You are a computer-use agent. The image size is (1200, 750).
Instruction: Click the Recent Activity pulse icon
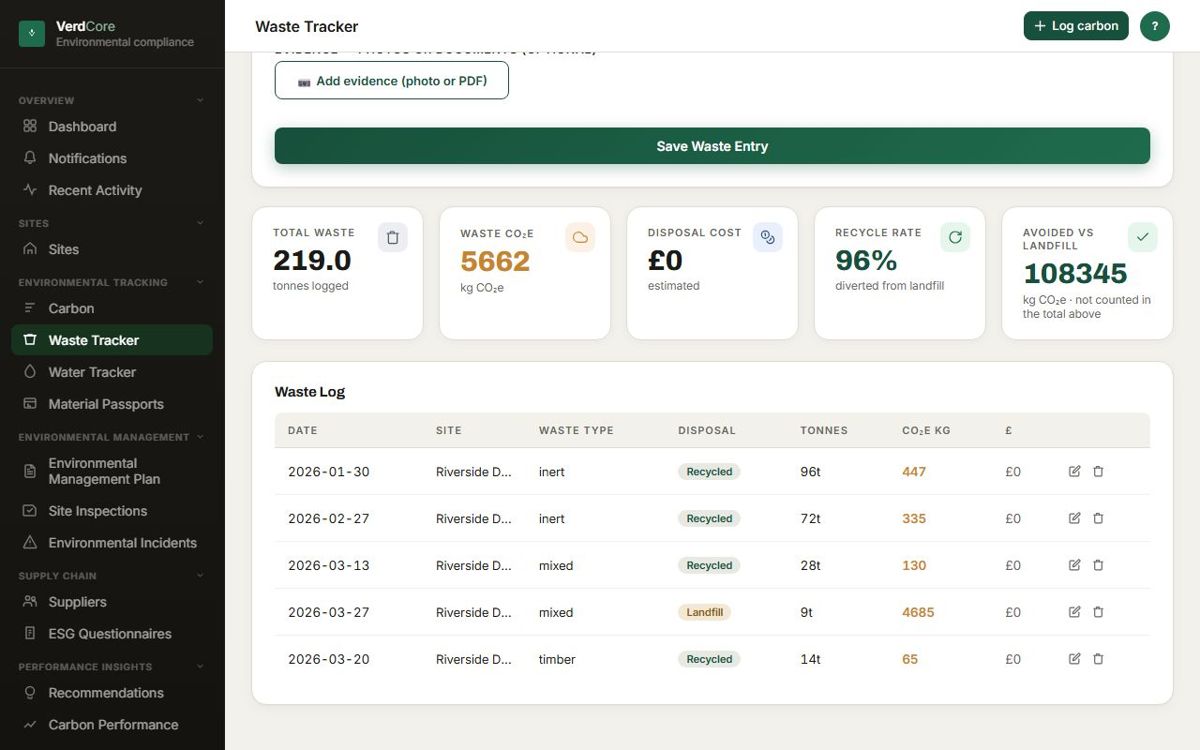coord(30,190)
